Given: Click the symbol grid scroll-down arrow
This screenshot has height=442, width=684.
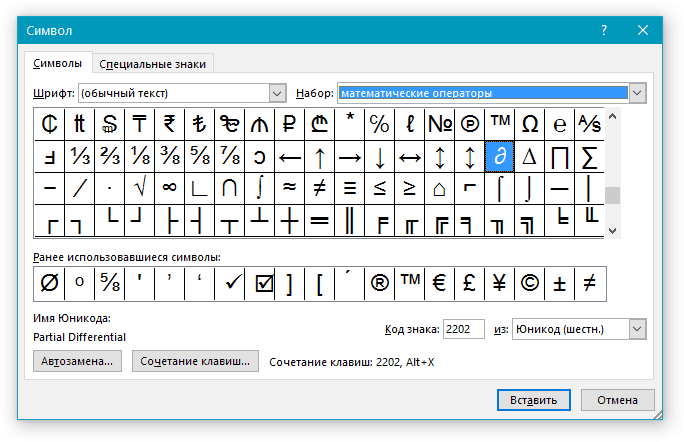Looking at the screenshot, I should 612,230.
